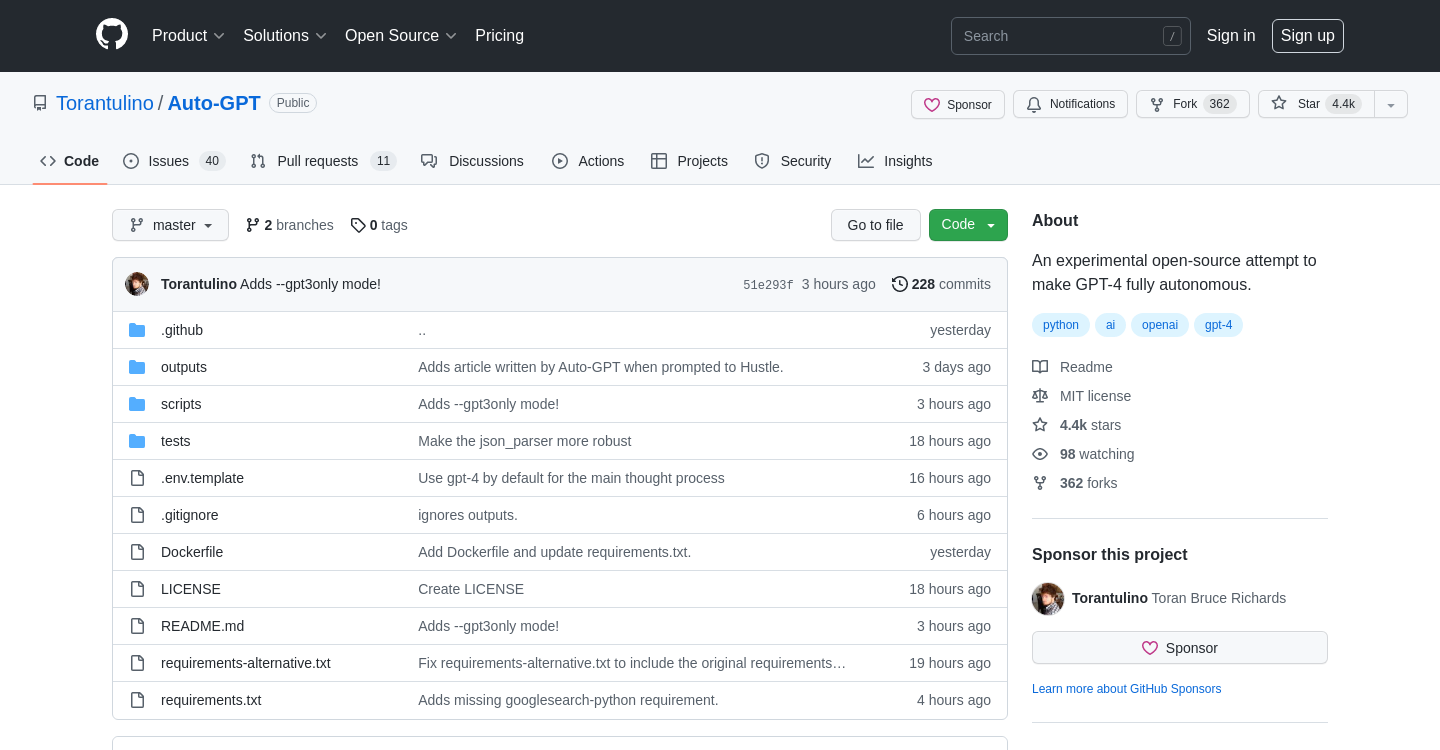
Task: Click the Go to file button
Action: pos(875,225)
